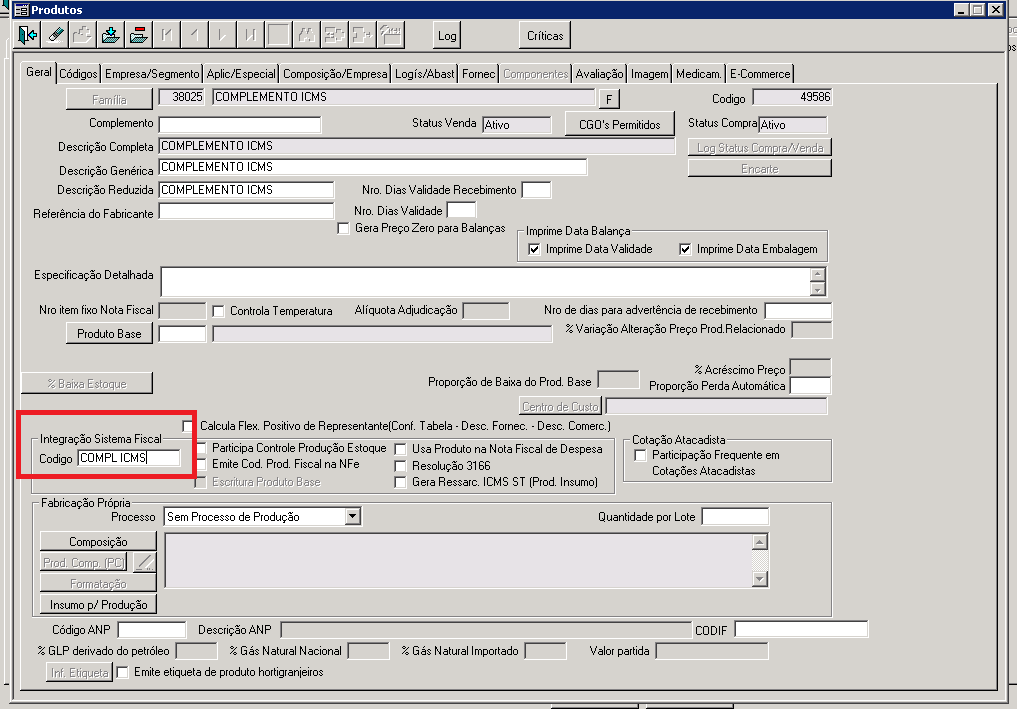
Task: Click the Código ANP input field
Action: [x=152, y=630]
